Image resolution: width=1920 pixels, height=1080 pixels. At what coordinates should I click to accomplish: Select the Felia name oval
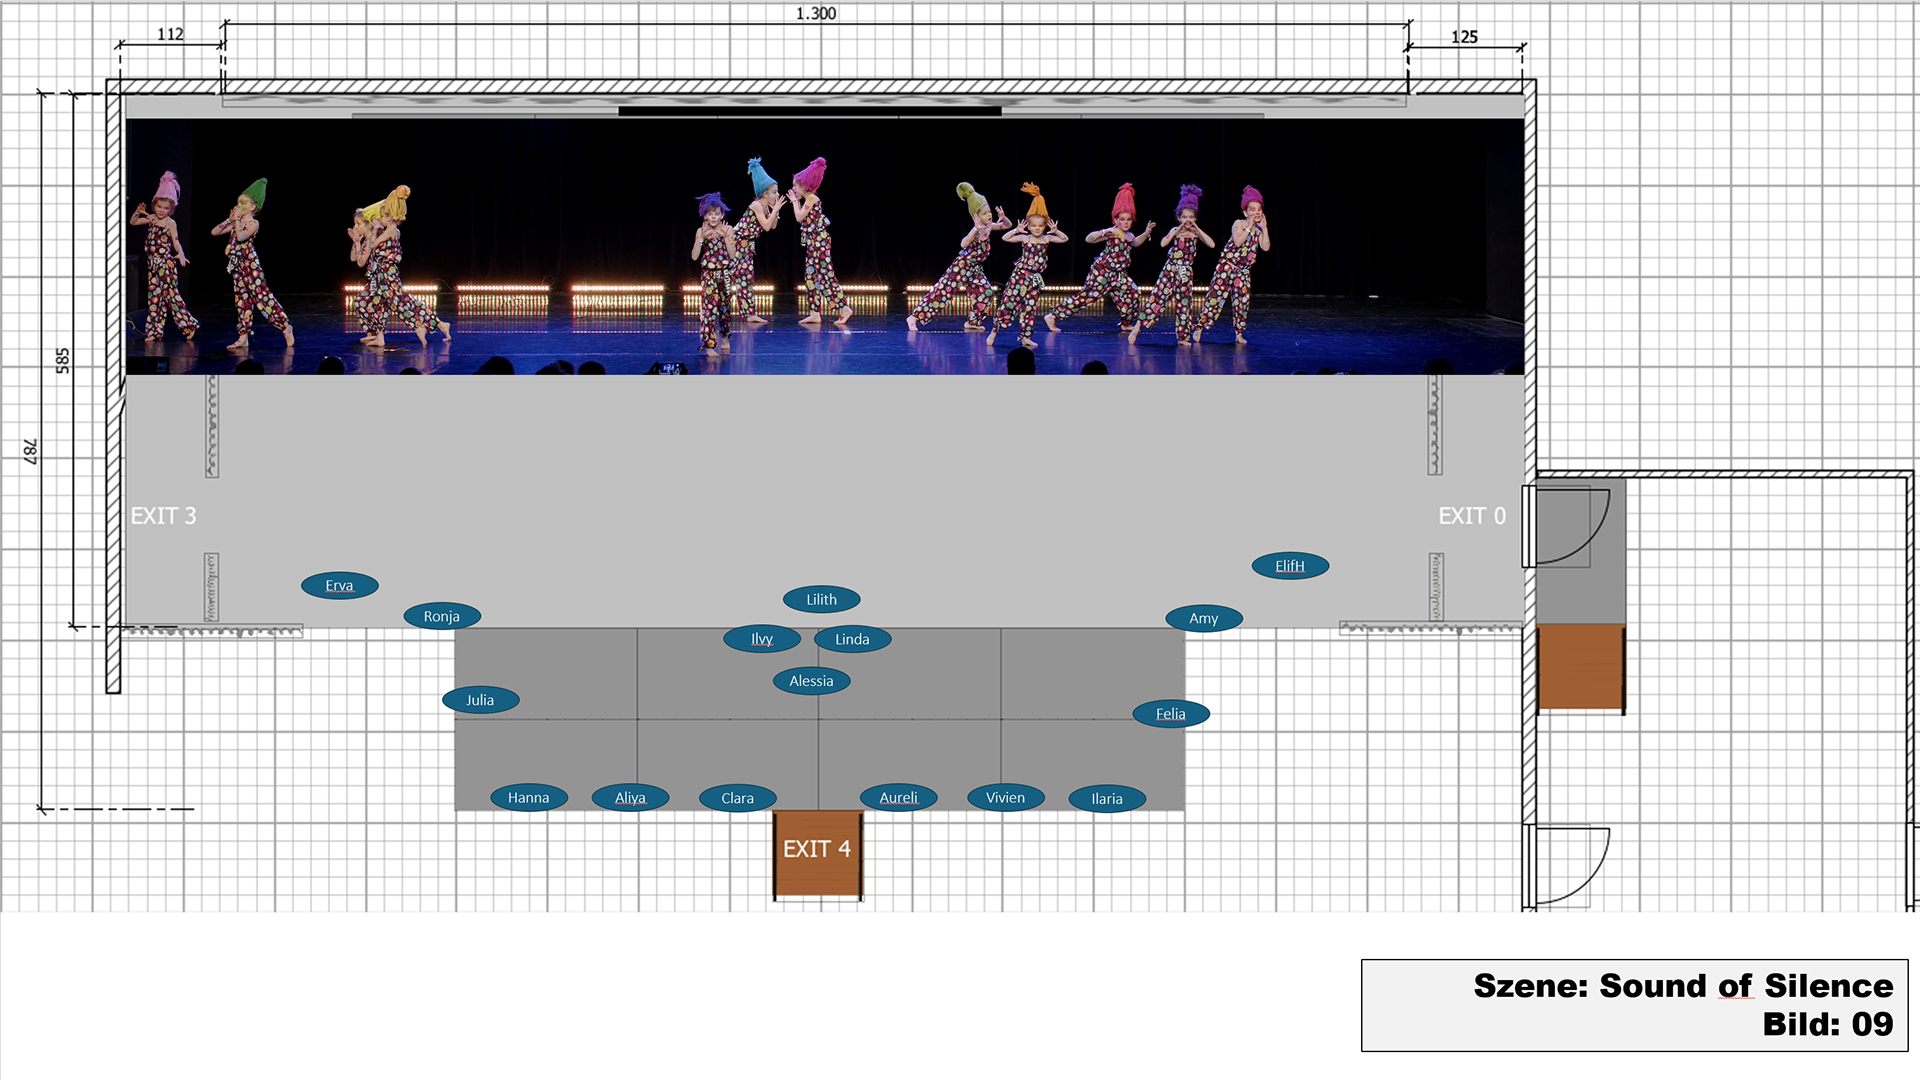tap(1170, 714)
